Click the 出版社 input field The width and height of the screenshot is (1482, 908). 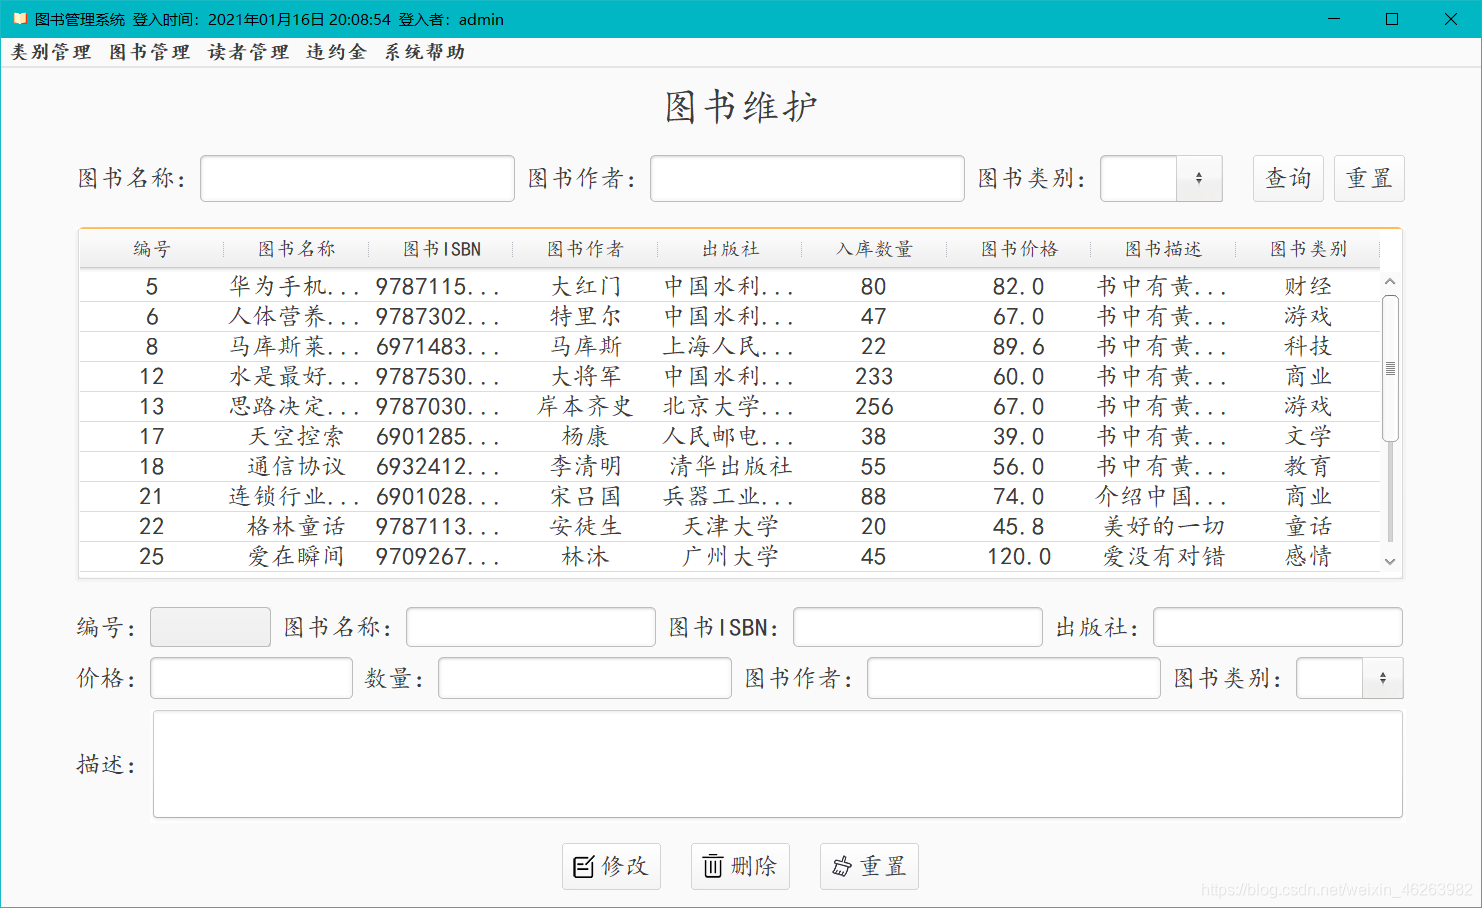pos(1278,627)
